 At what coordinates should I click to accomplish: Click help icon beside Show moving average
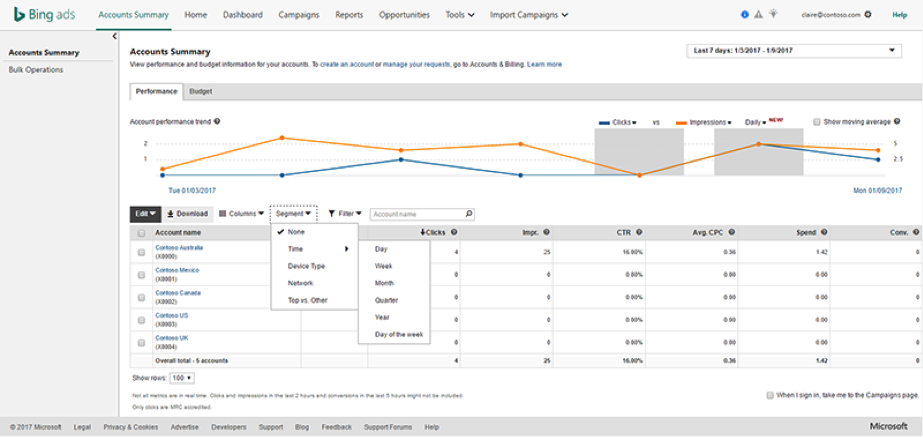point(897,122)
